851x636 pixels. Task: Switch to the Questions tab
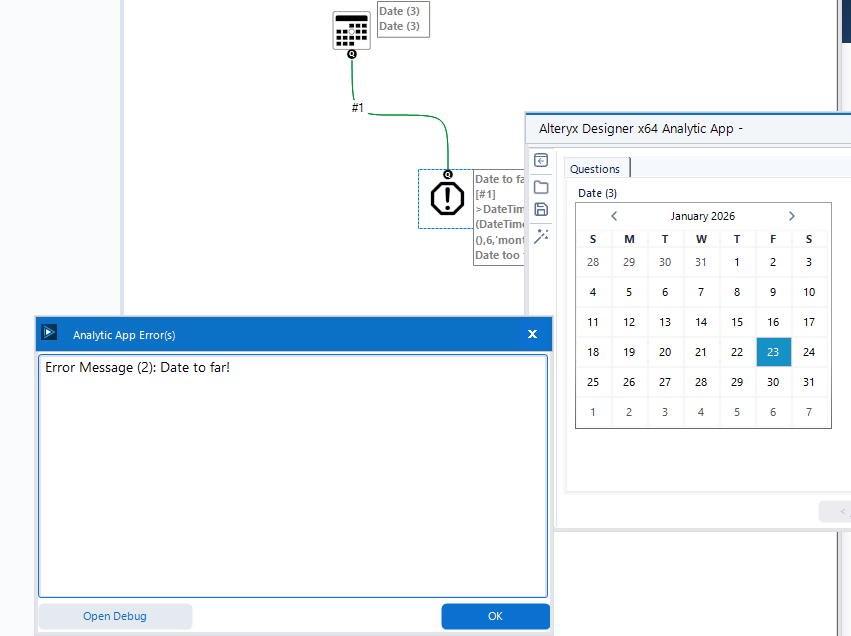[595, 168]
